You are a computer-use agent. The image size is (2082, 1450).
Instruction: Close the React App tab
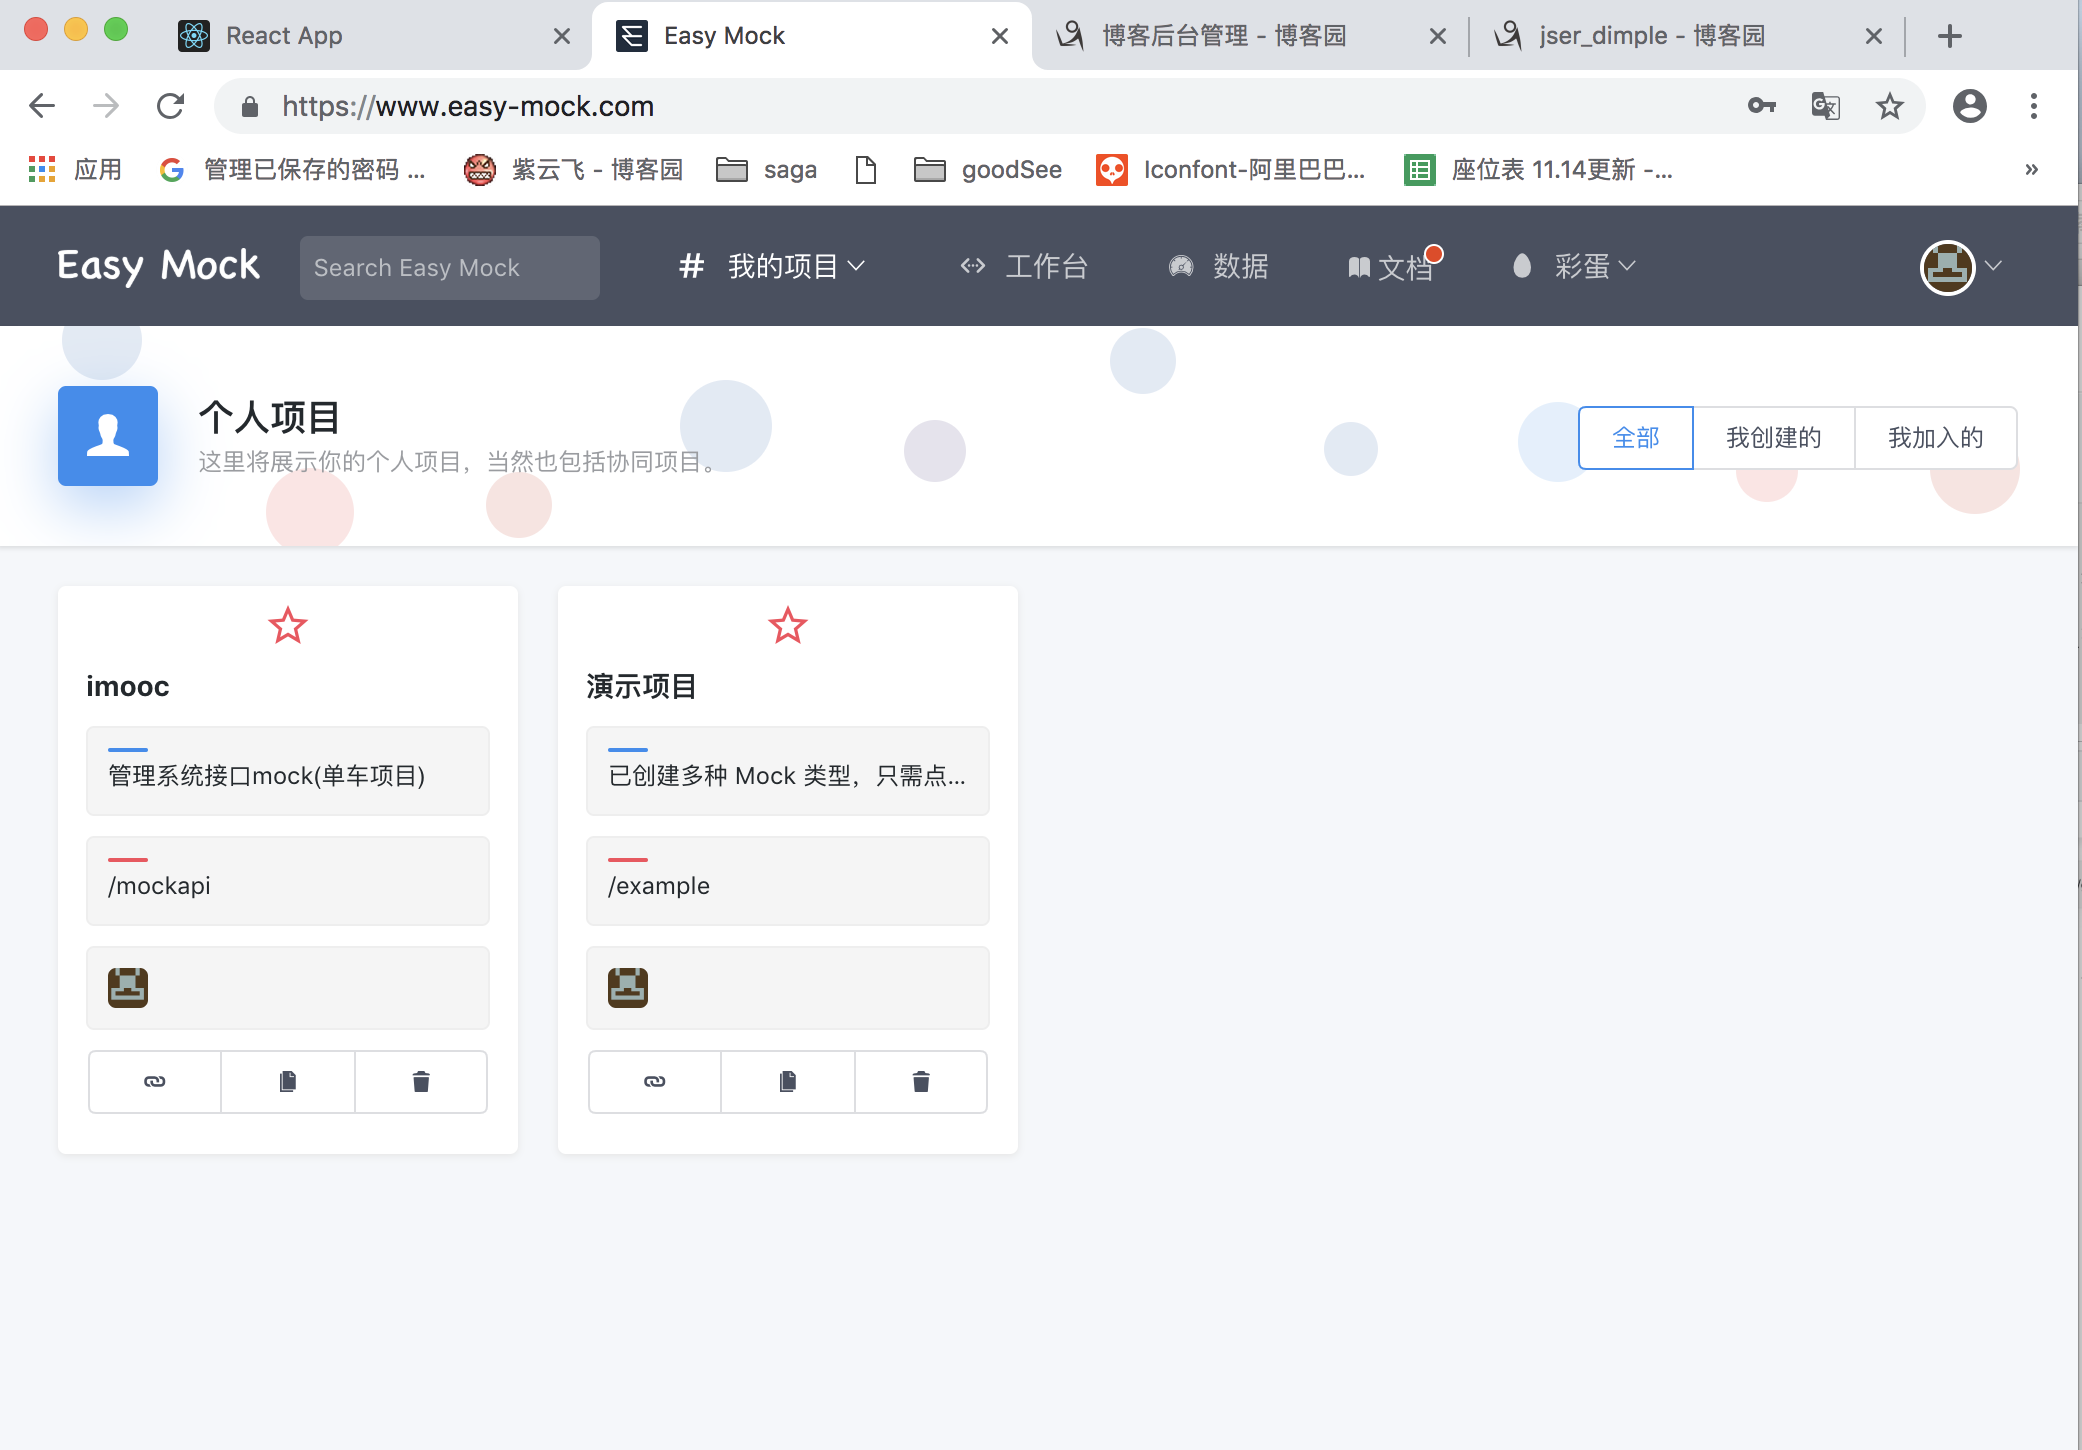(x=562, y=36)
